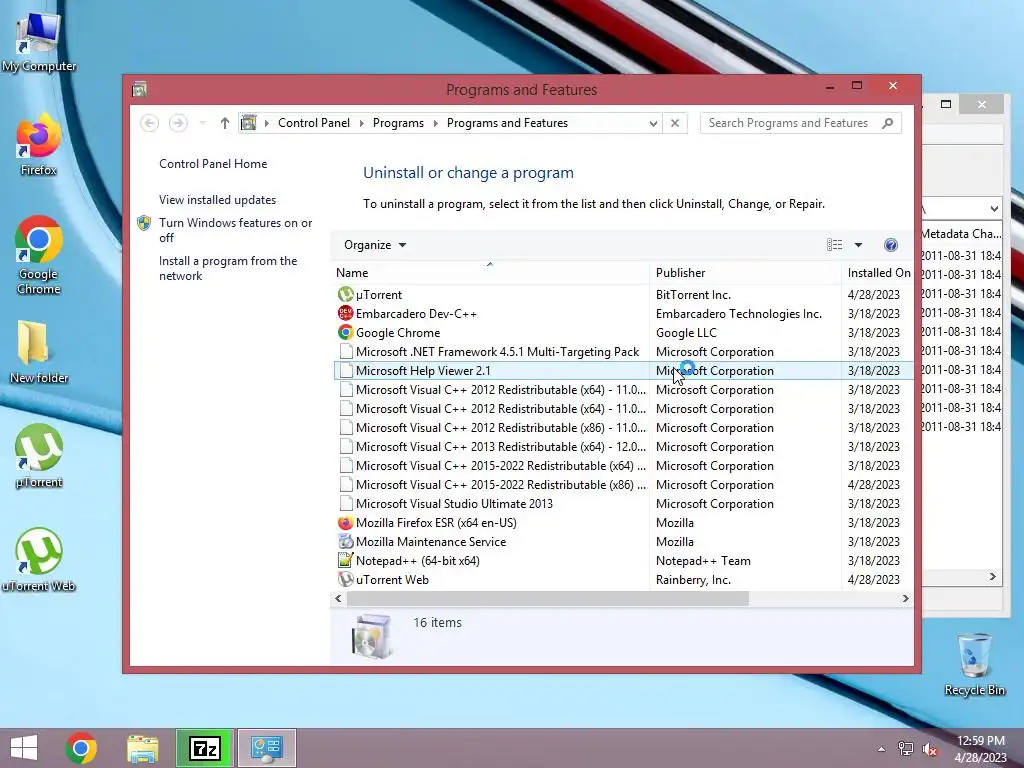This screenshot has height=768, width=1024.
Task: Click the Control Panel breadcrumb
Action: point(313,123)
